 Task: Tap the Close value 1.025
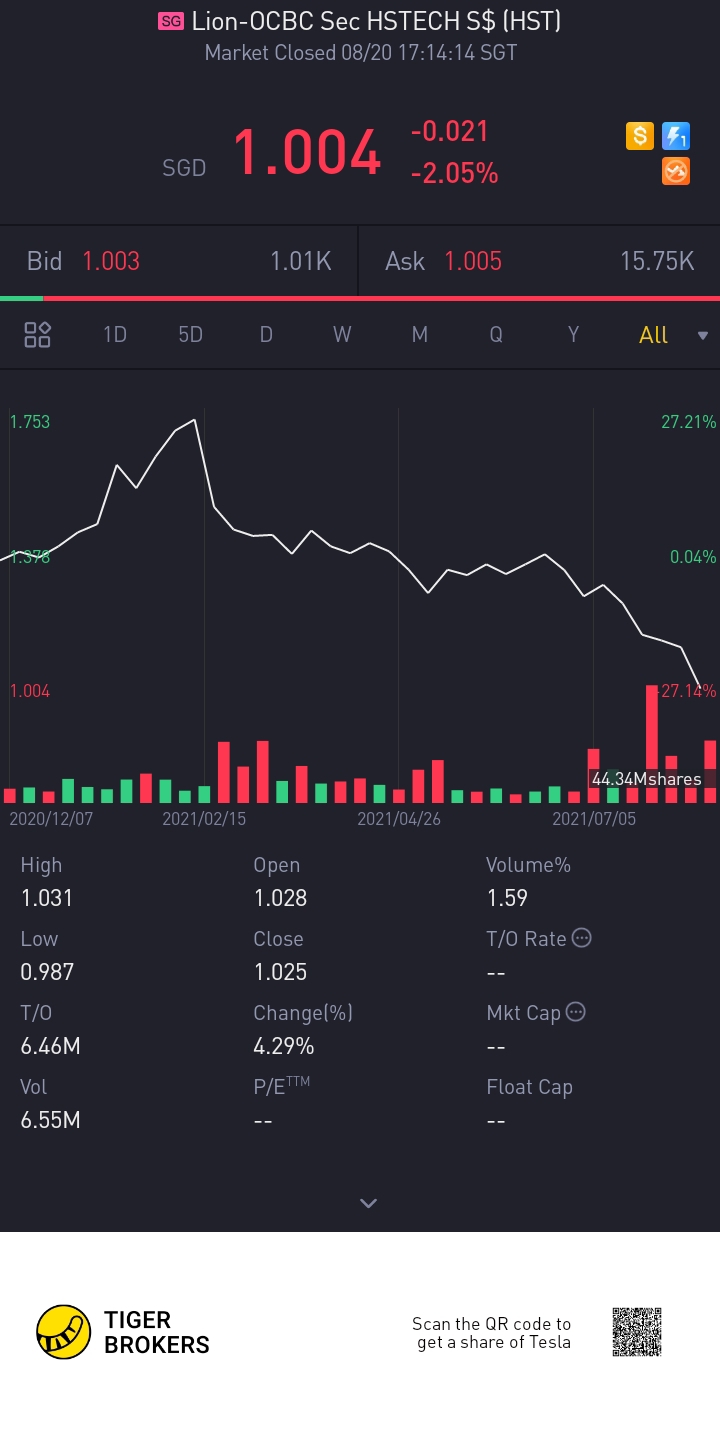[x=280, y=972]
